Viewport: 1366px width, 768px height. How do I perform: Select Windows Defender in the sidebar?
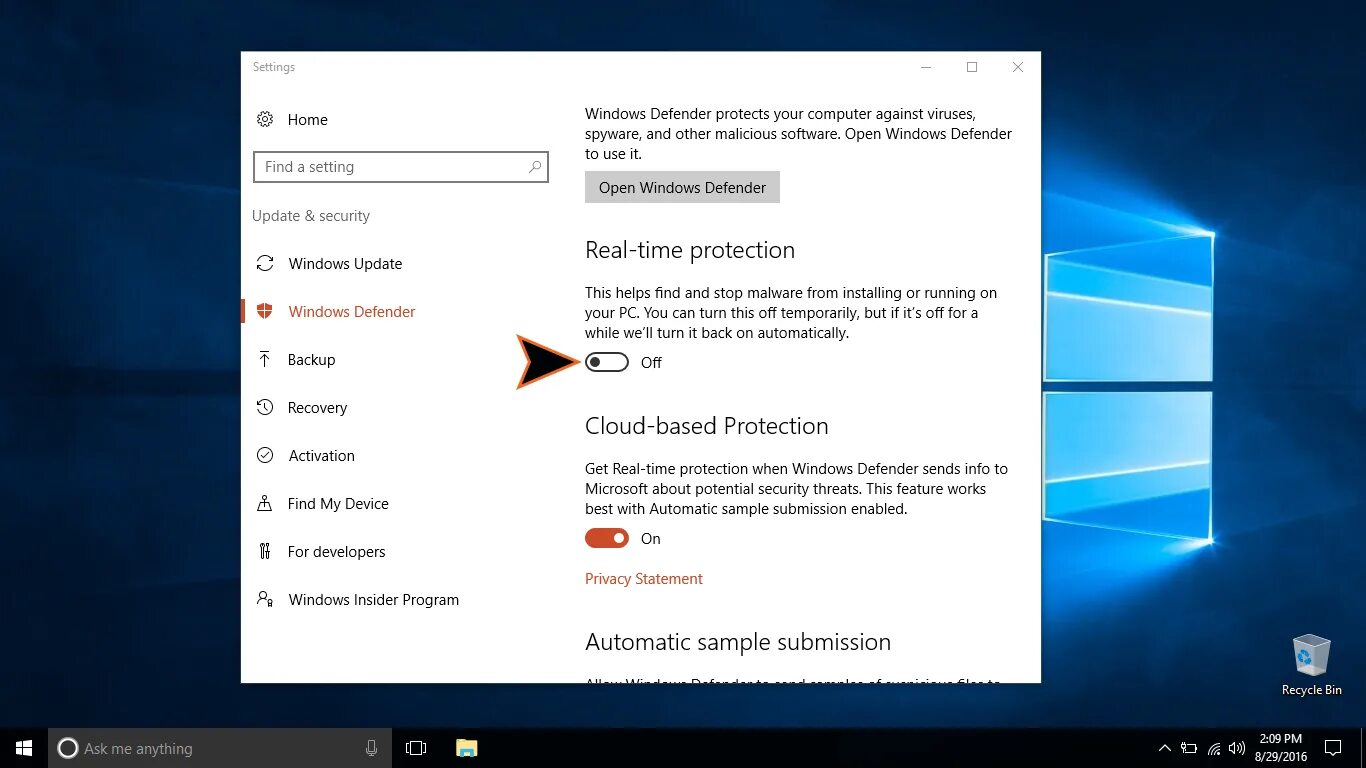click(352, 311)
